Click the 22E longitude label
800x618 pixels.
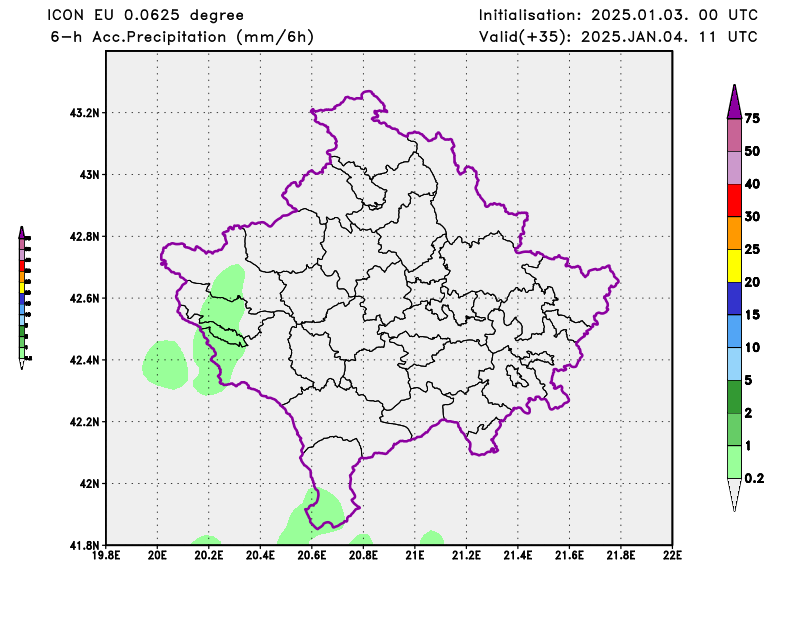[672, 555]
